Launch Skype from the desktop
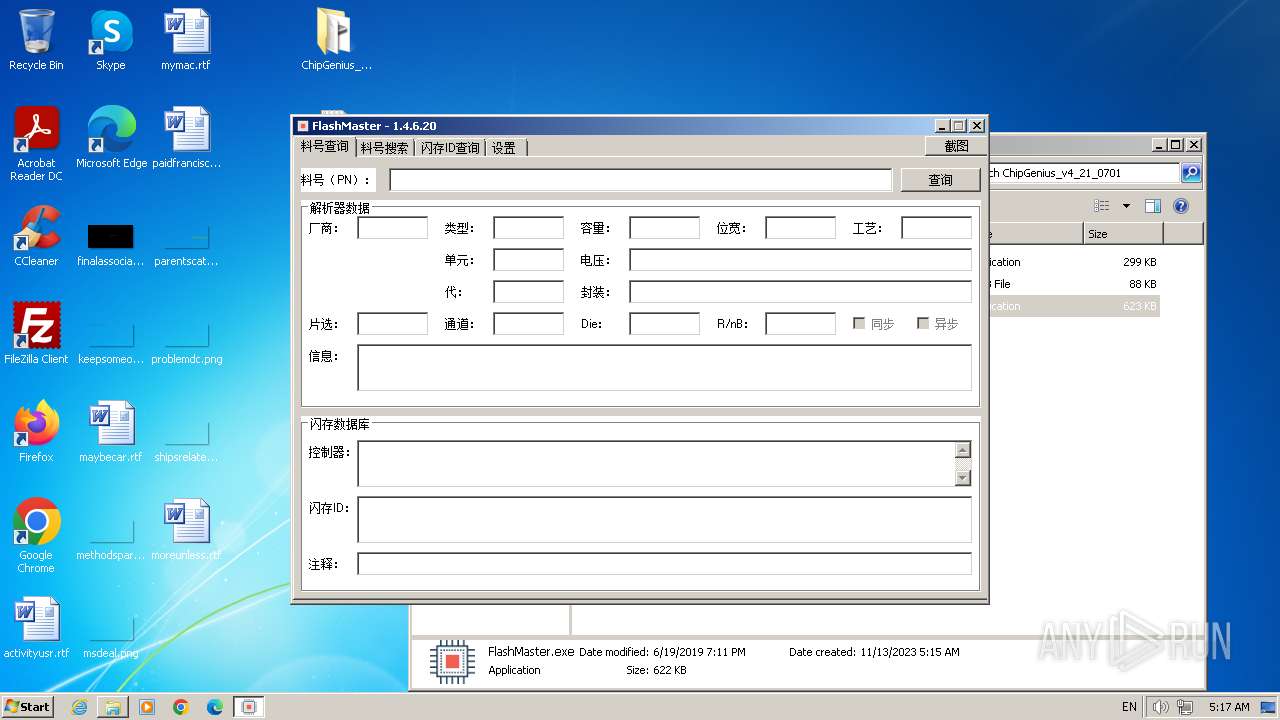 [x=111, y=40]
